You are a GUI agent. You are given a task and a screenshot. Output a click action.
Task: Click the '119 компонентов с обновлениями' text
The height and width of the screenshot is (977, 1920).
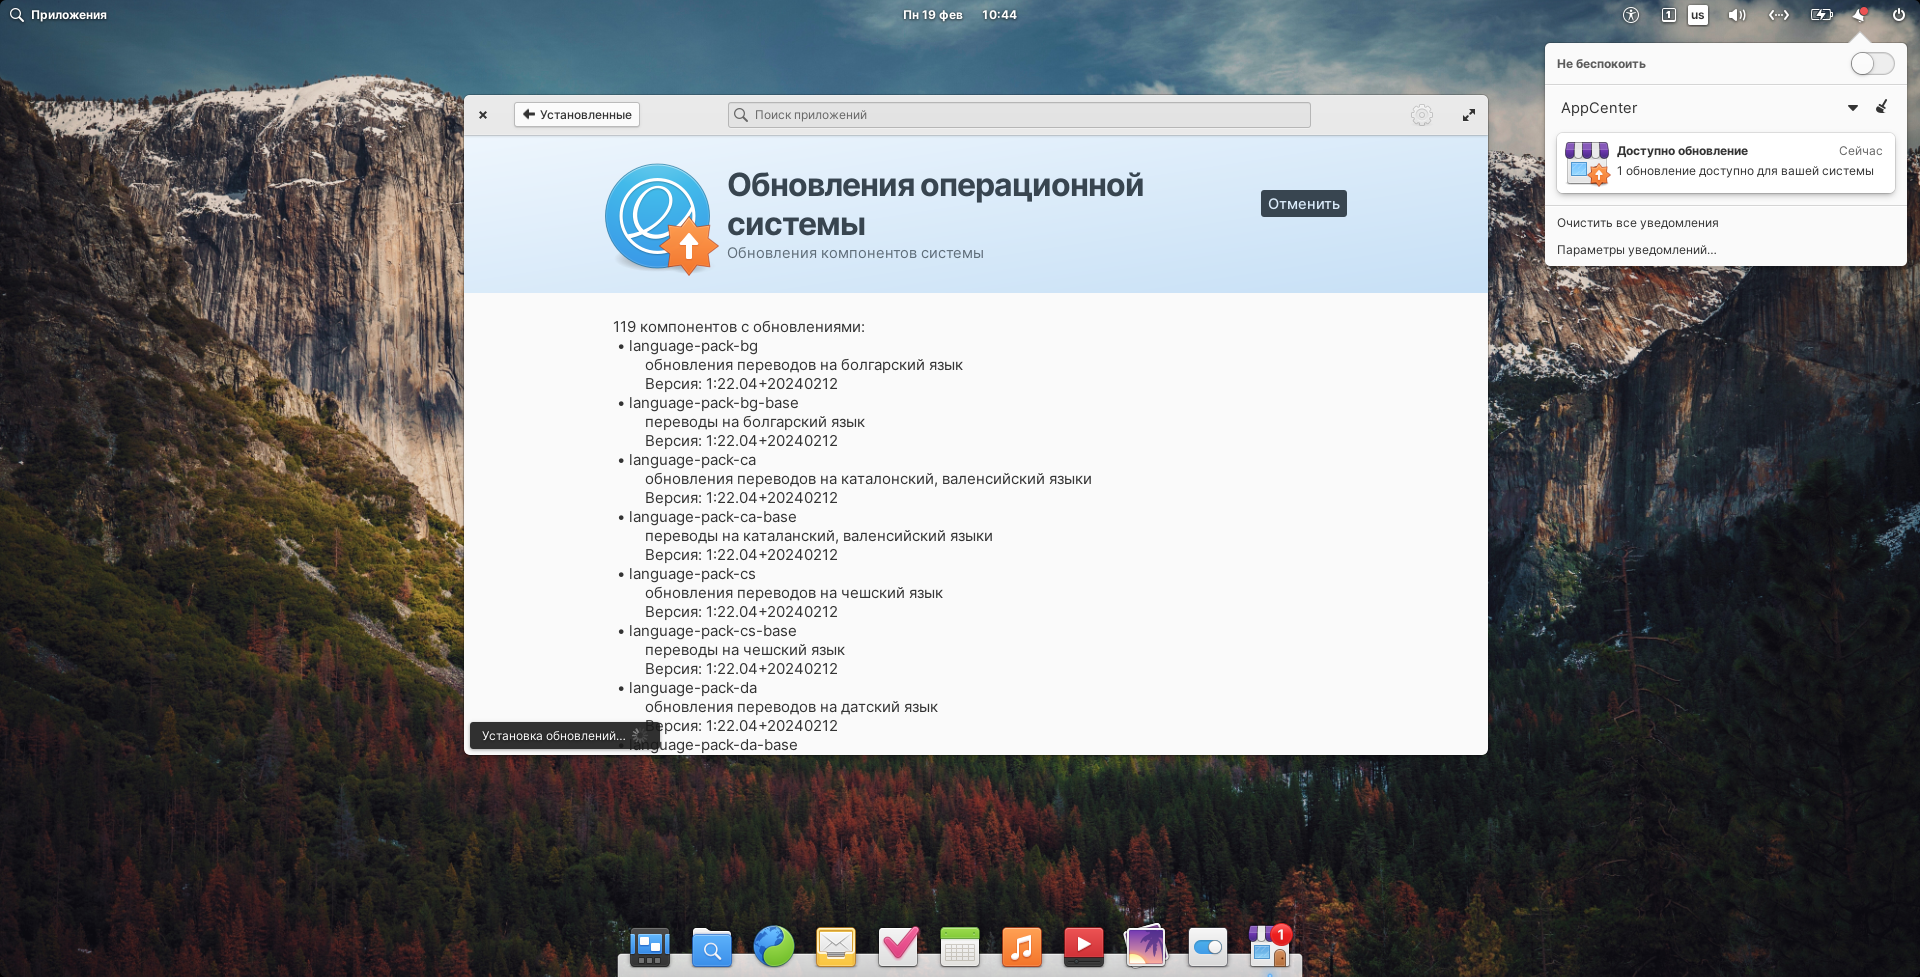point(739,327)
